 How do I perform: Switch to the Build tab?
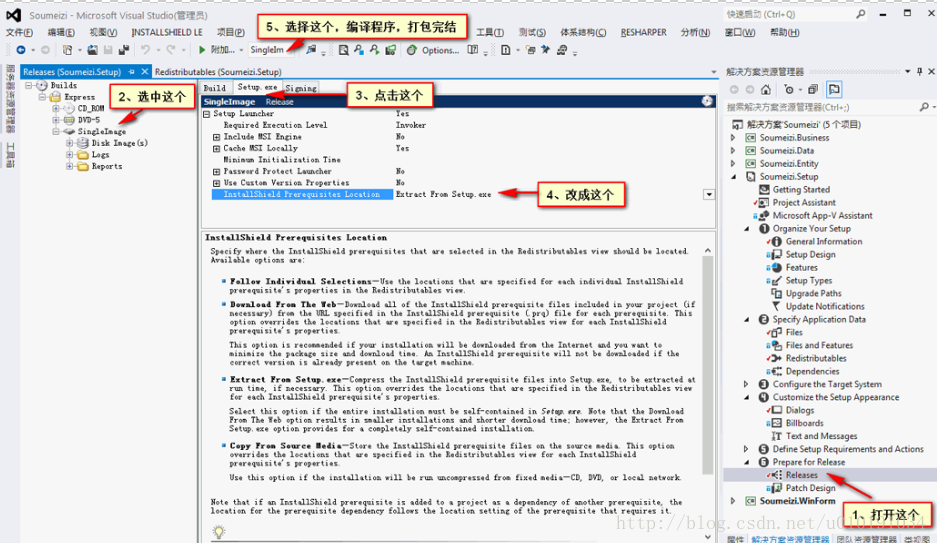(x=215, y=88)
